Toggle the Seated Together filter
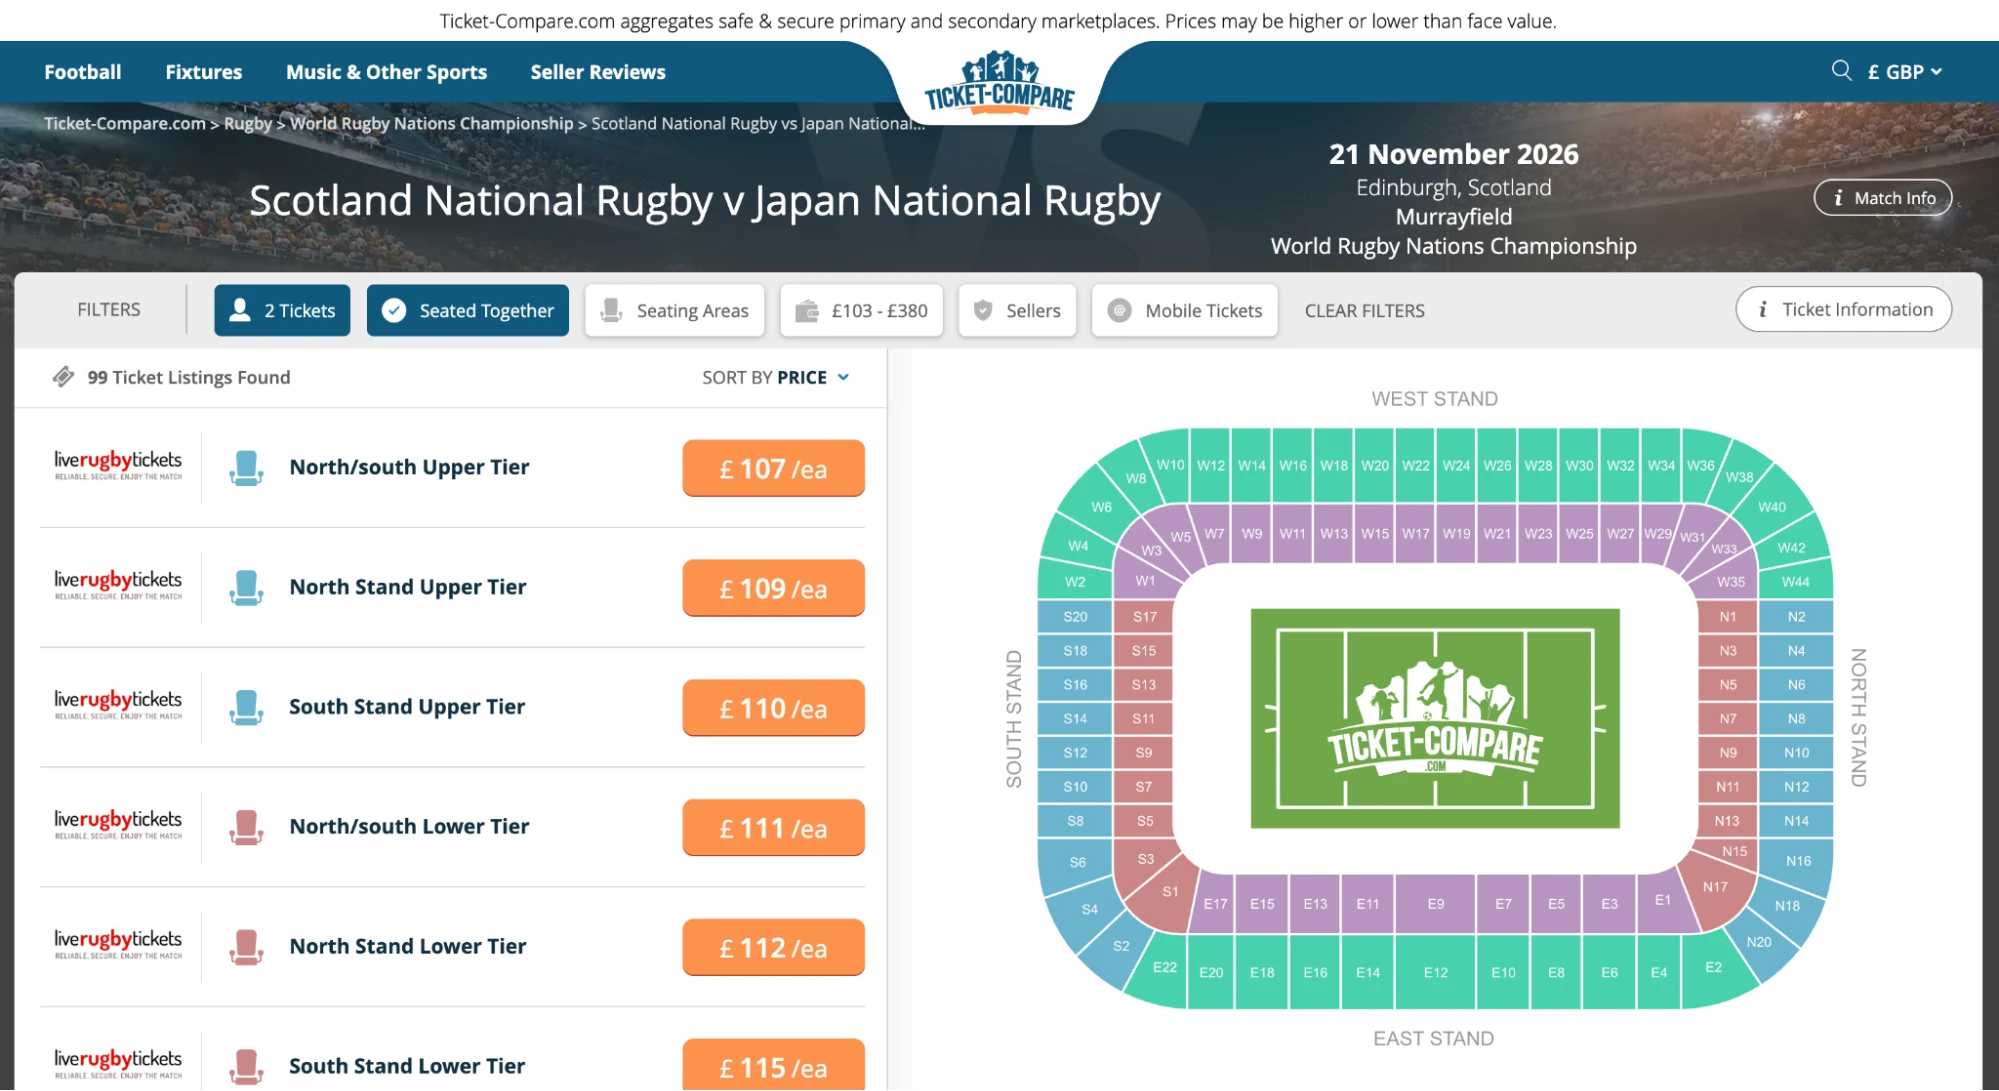This screenshot has width=1999, height=1091. pos(467,310)
